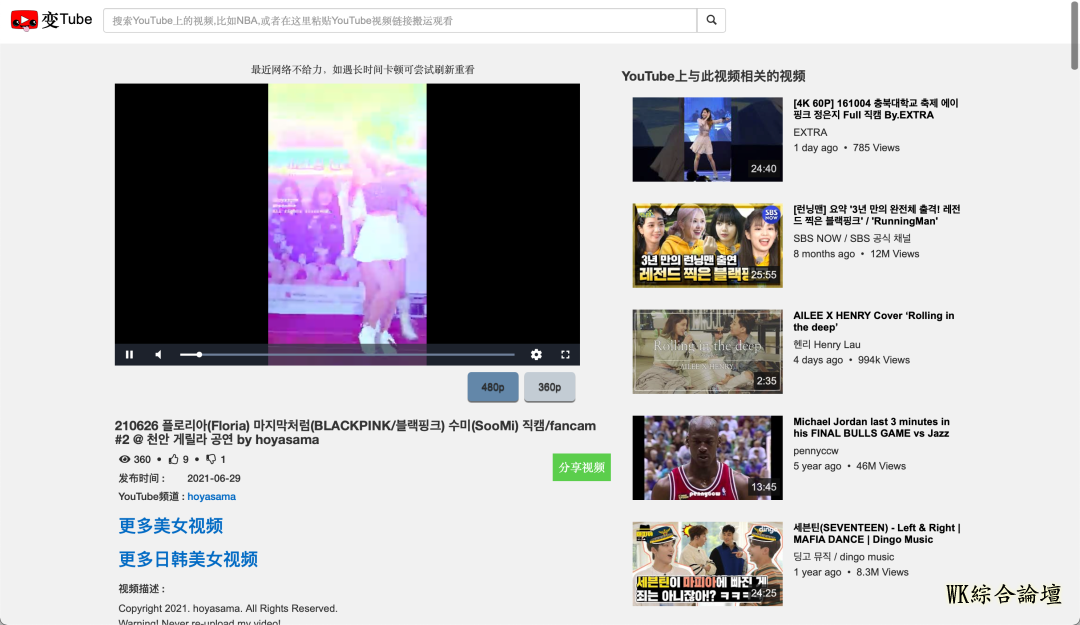
Task: Open the 更多日韩美女视频 link
Action: (x=188, y=559)
